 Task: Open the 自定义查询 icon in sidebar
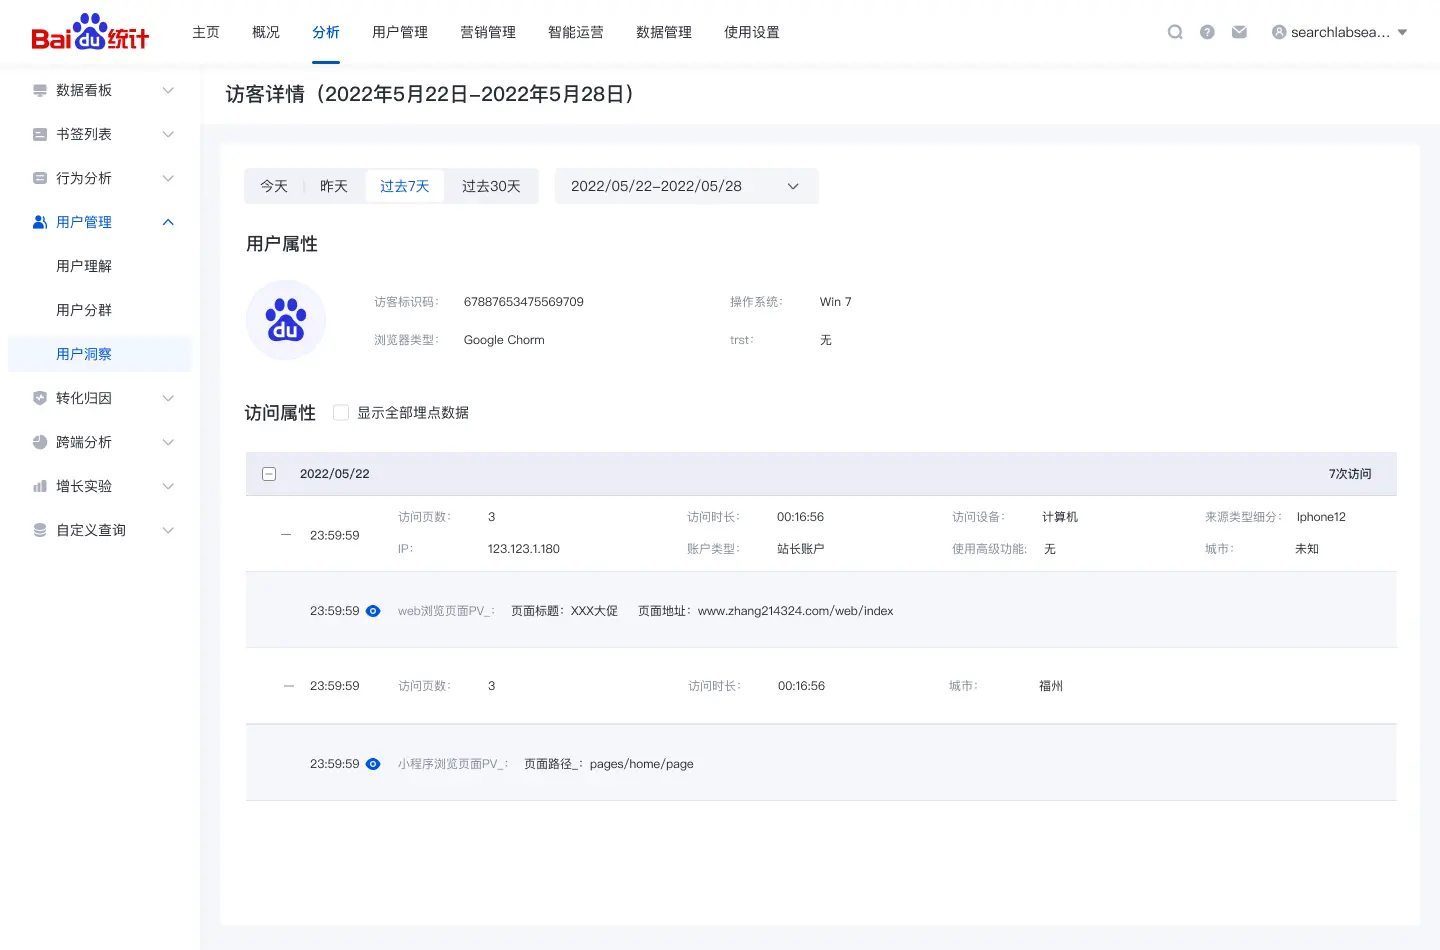pyautogui.click(x=39, y=530)
